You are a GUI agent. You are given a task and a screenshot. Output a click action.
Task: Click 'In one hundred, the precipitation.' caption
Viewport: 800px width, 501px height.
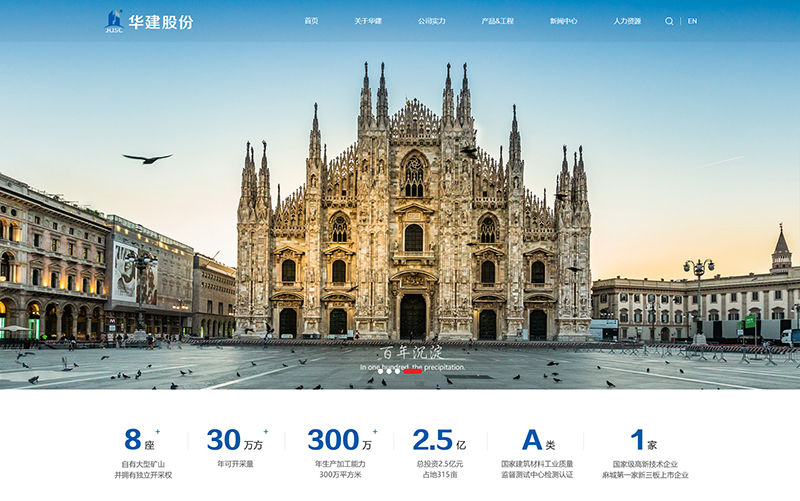412,367
